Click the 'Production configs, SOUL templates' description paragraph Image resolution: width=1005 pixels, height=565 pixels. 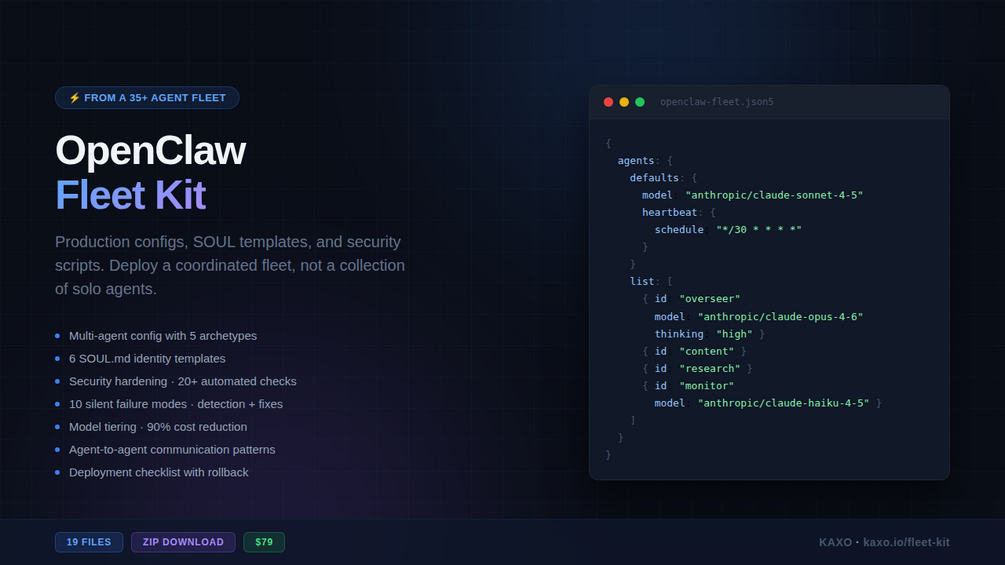pos(230,265)
